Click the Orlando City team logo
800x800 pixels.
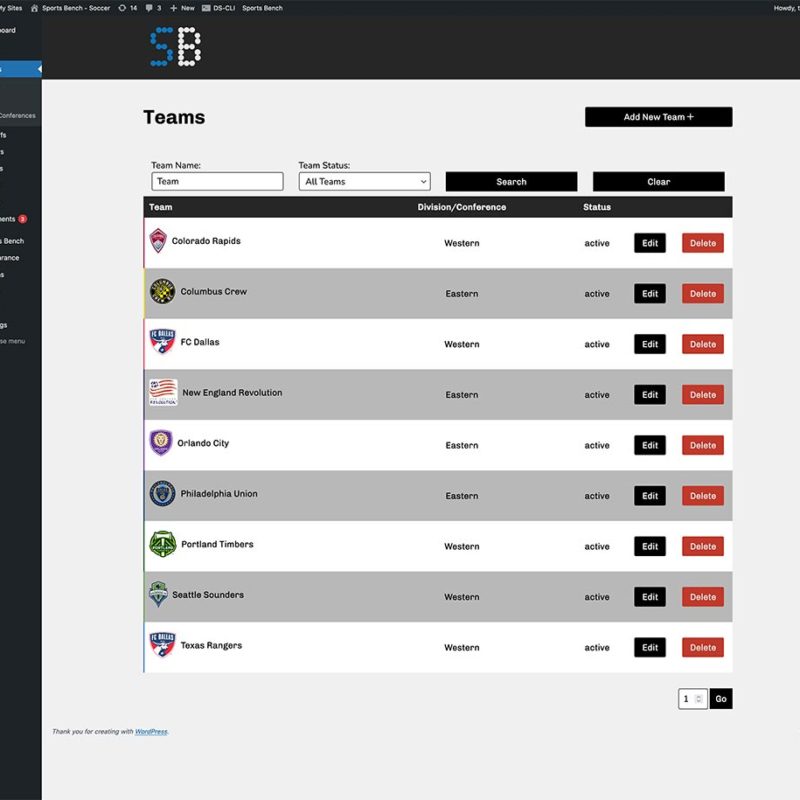pos(161,443)
